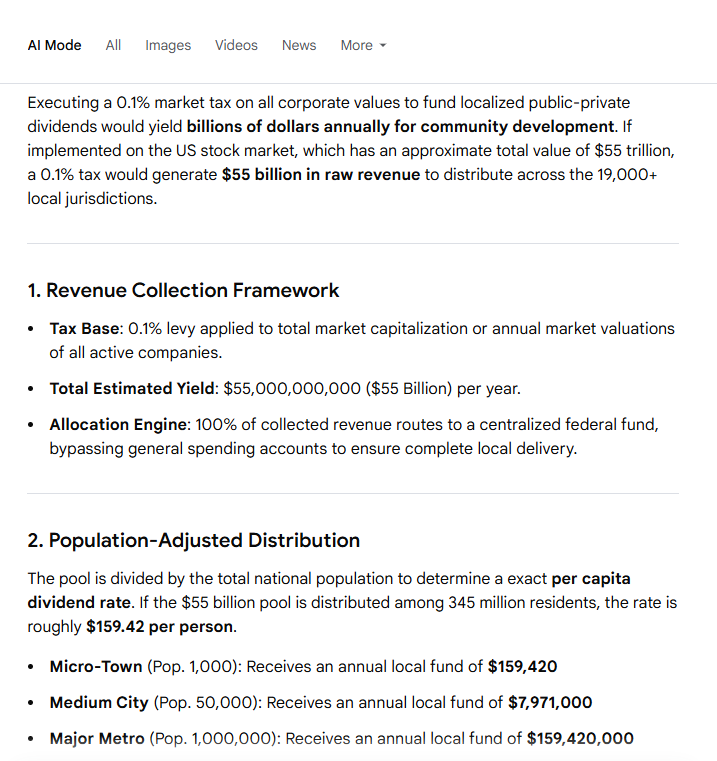Open the Images tab
This screenshot has height=761, width=717.
[x=168, y=45]
